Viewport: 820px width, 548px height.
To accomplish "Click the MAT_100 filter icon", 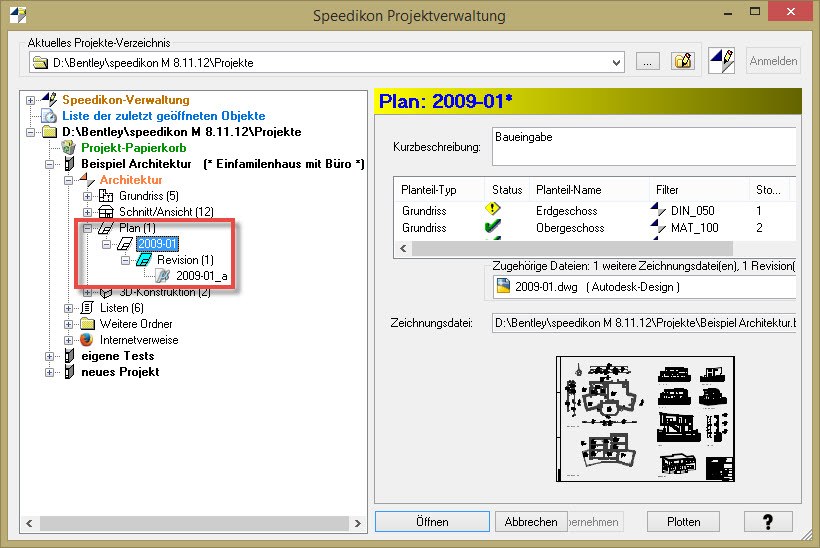I will click(658, 227).
